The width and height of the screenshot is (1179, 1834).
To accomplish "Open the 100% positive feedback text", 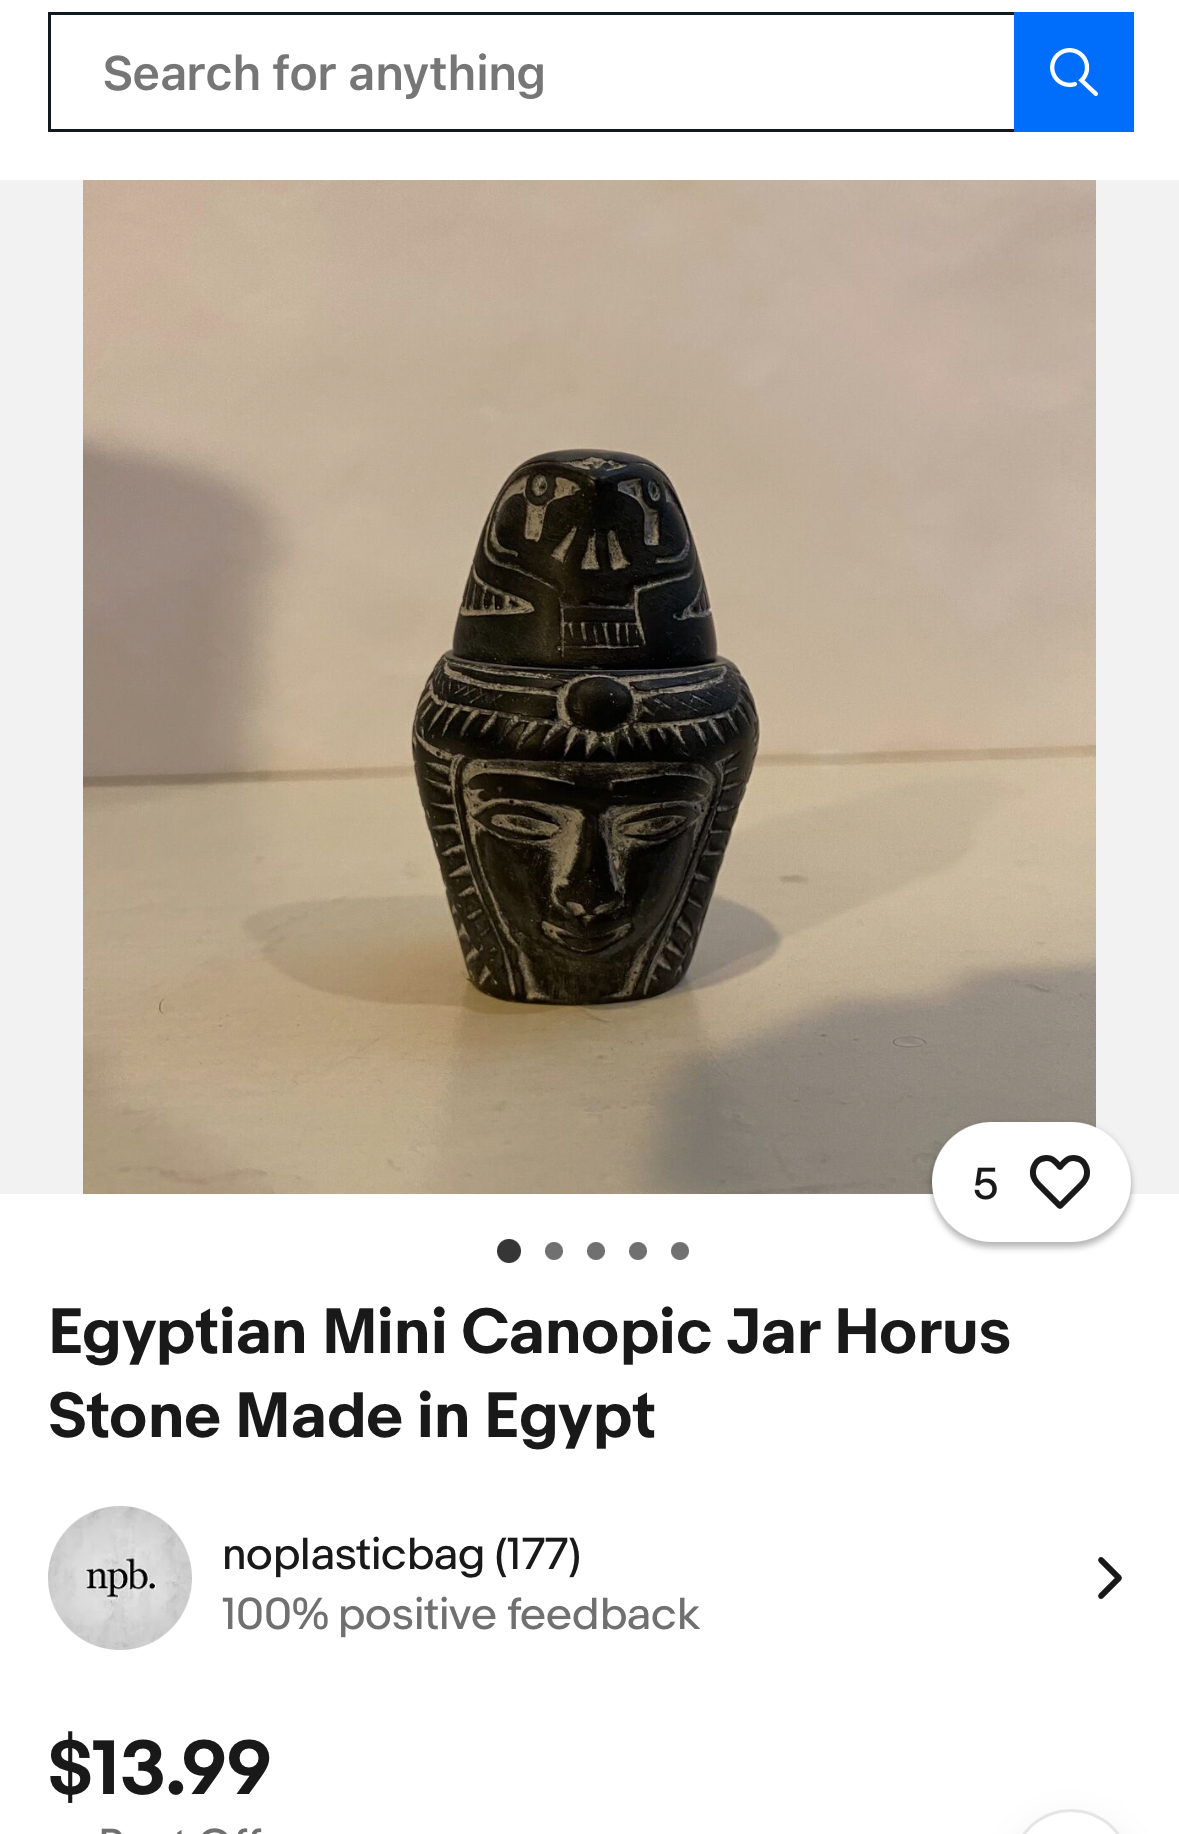I will click(460, 1614).
